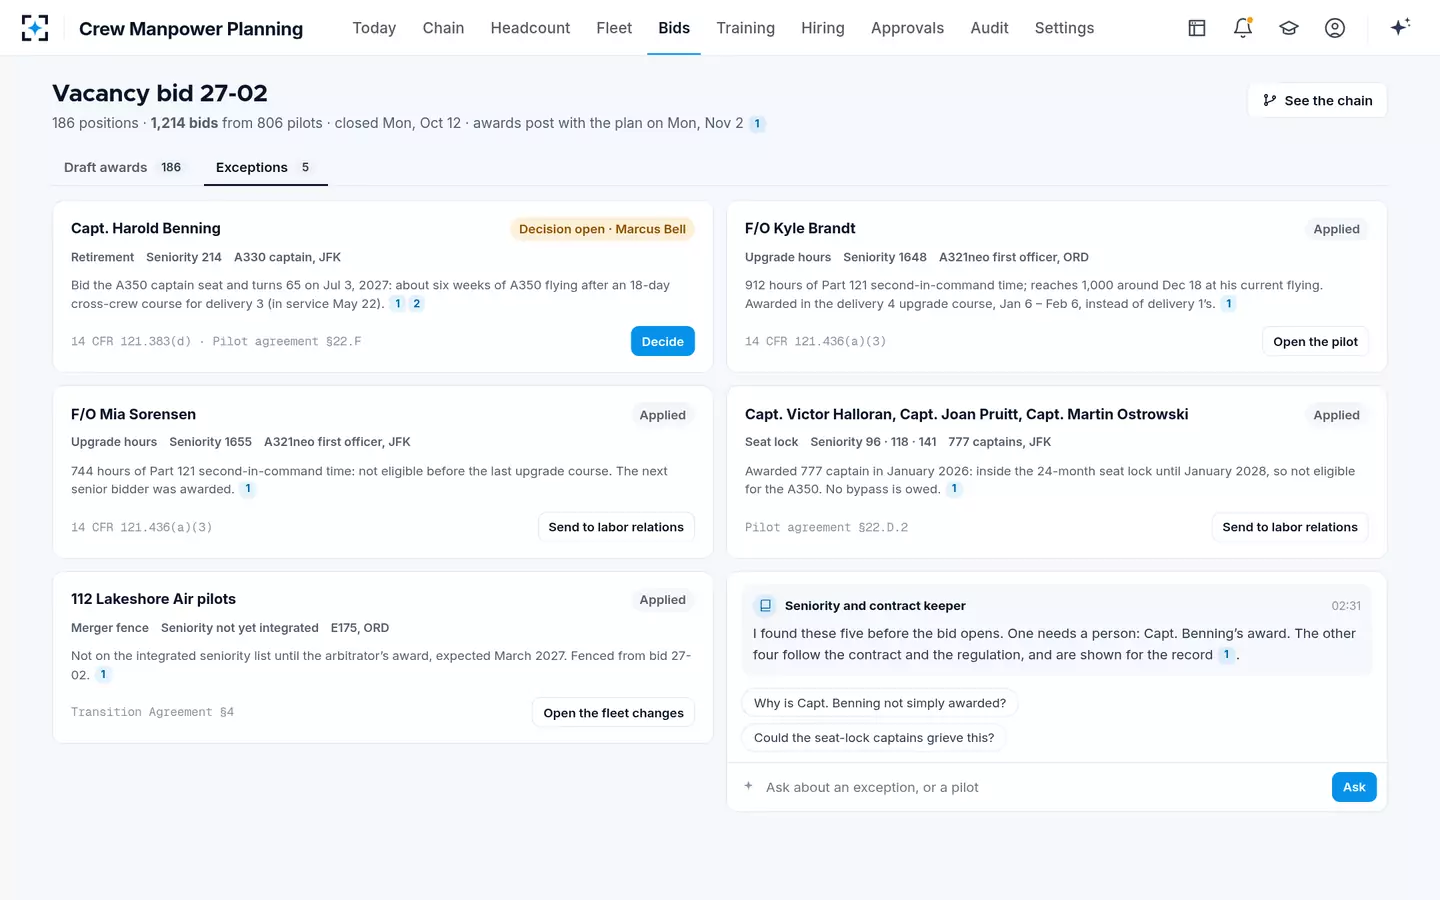Open the user account icon
This screenshot has width=1440, height=900.
1335,28
